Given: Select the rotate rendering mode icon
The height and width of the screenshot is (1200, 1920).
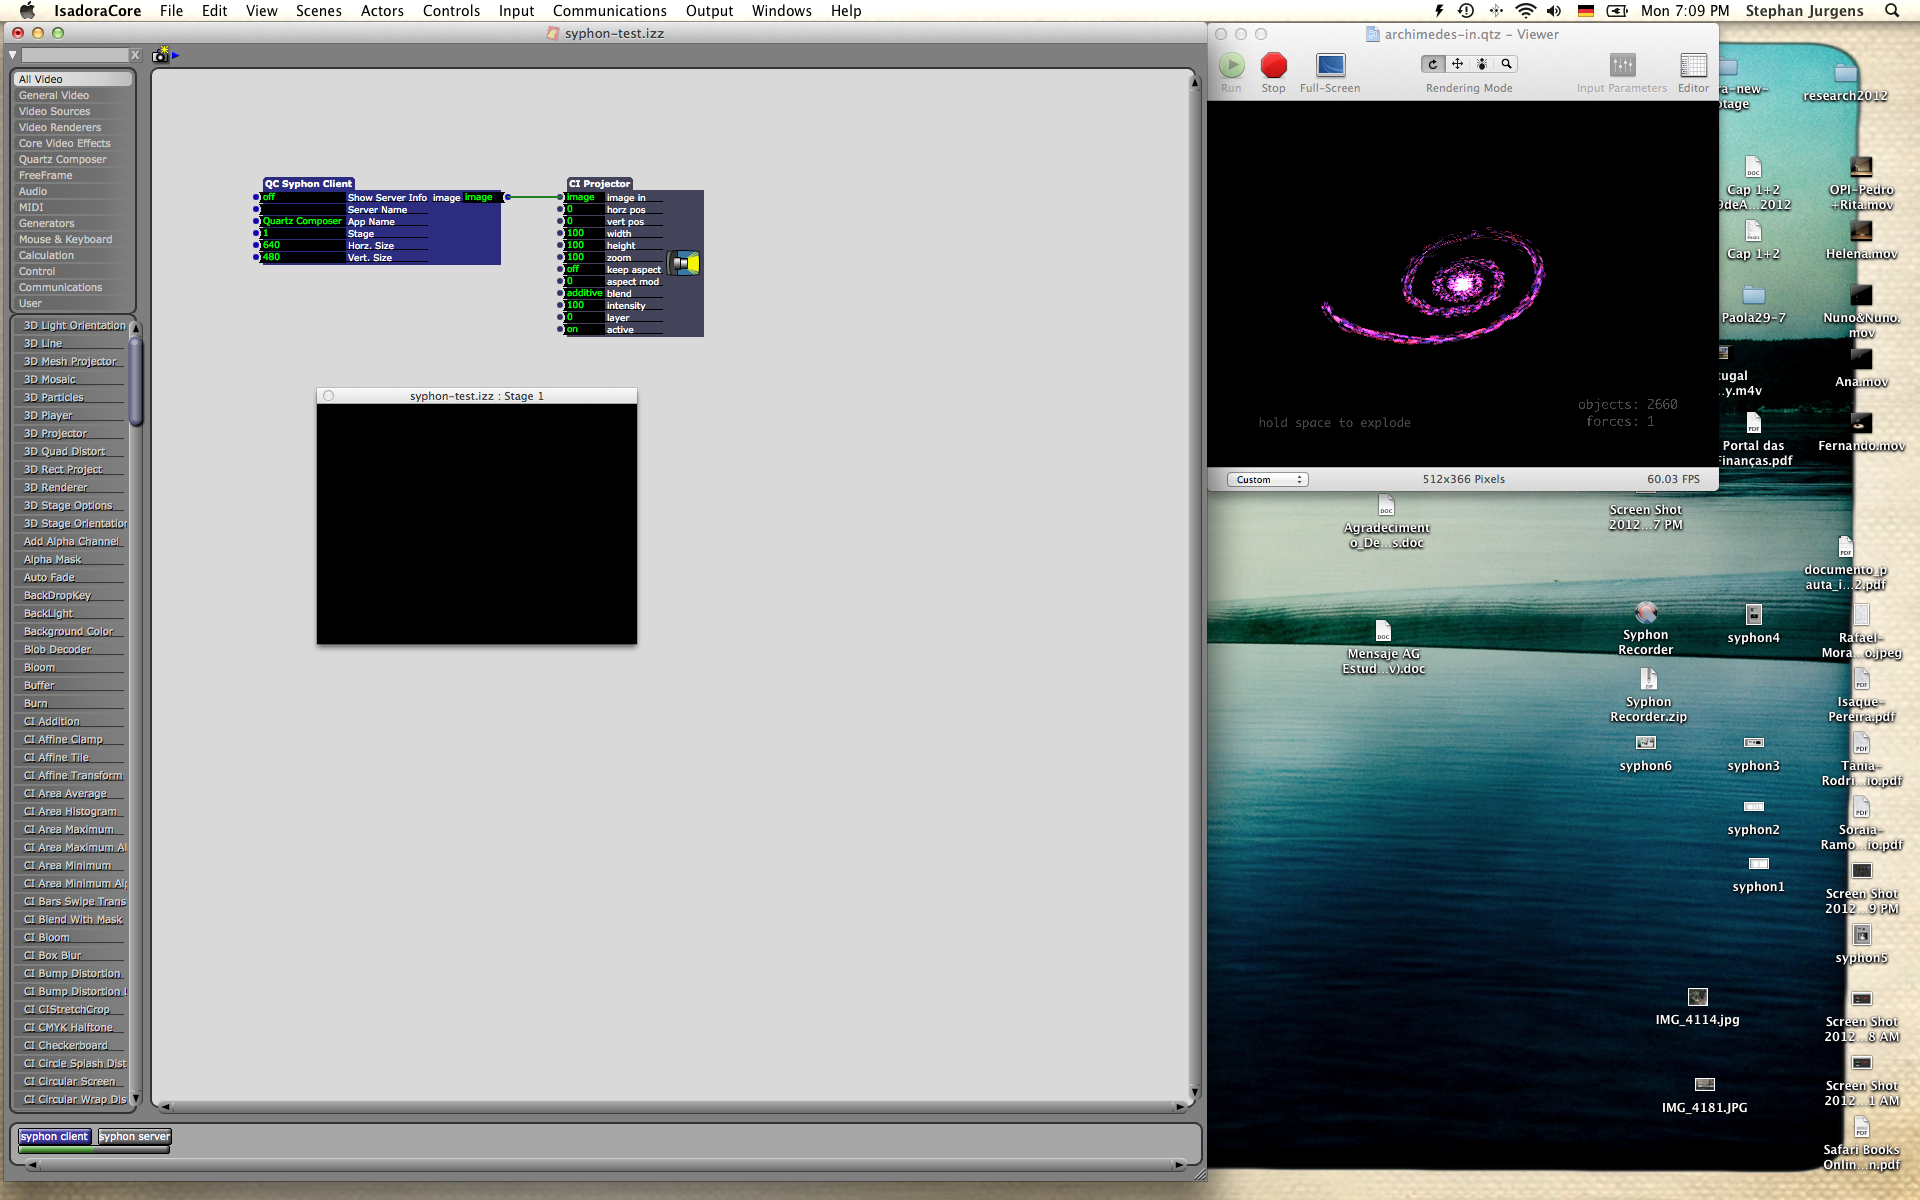Looking at the screenshot, I should [1432, 64].
